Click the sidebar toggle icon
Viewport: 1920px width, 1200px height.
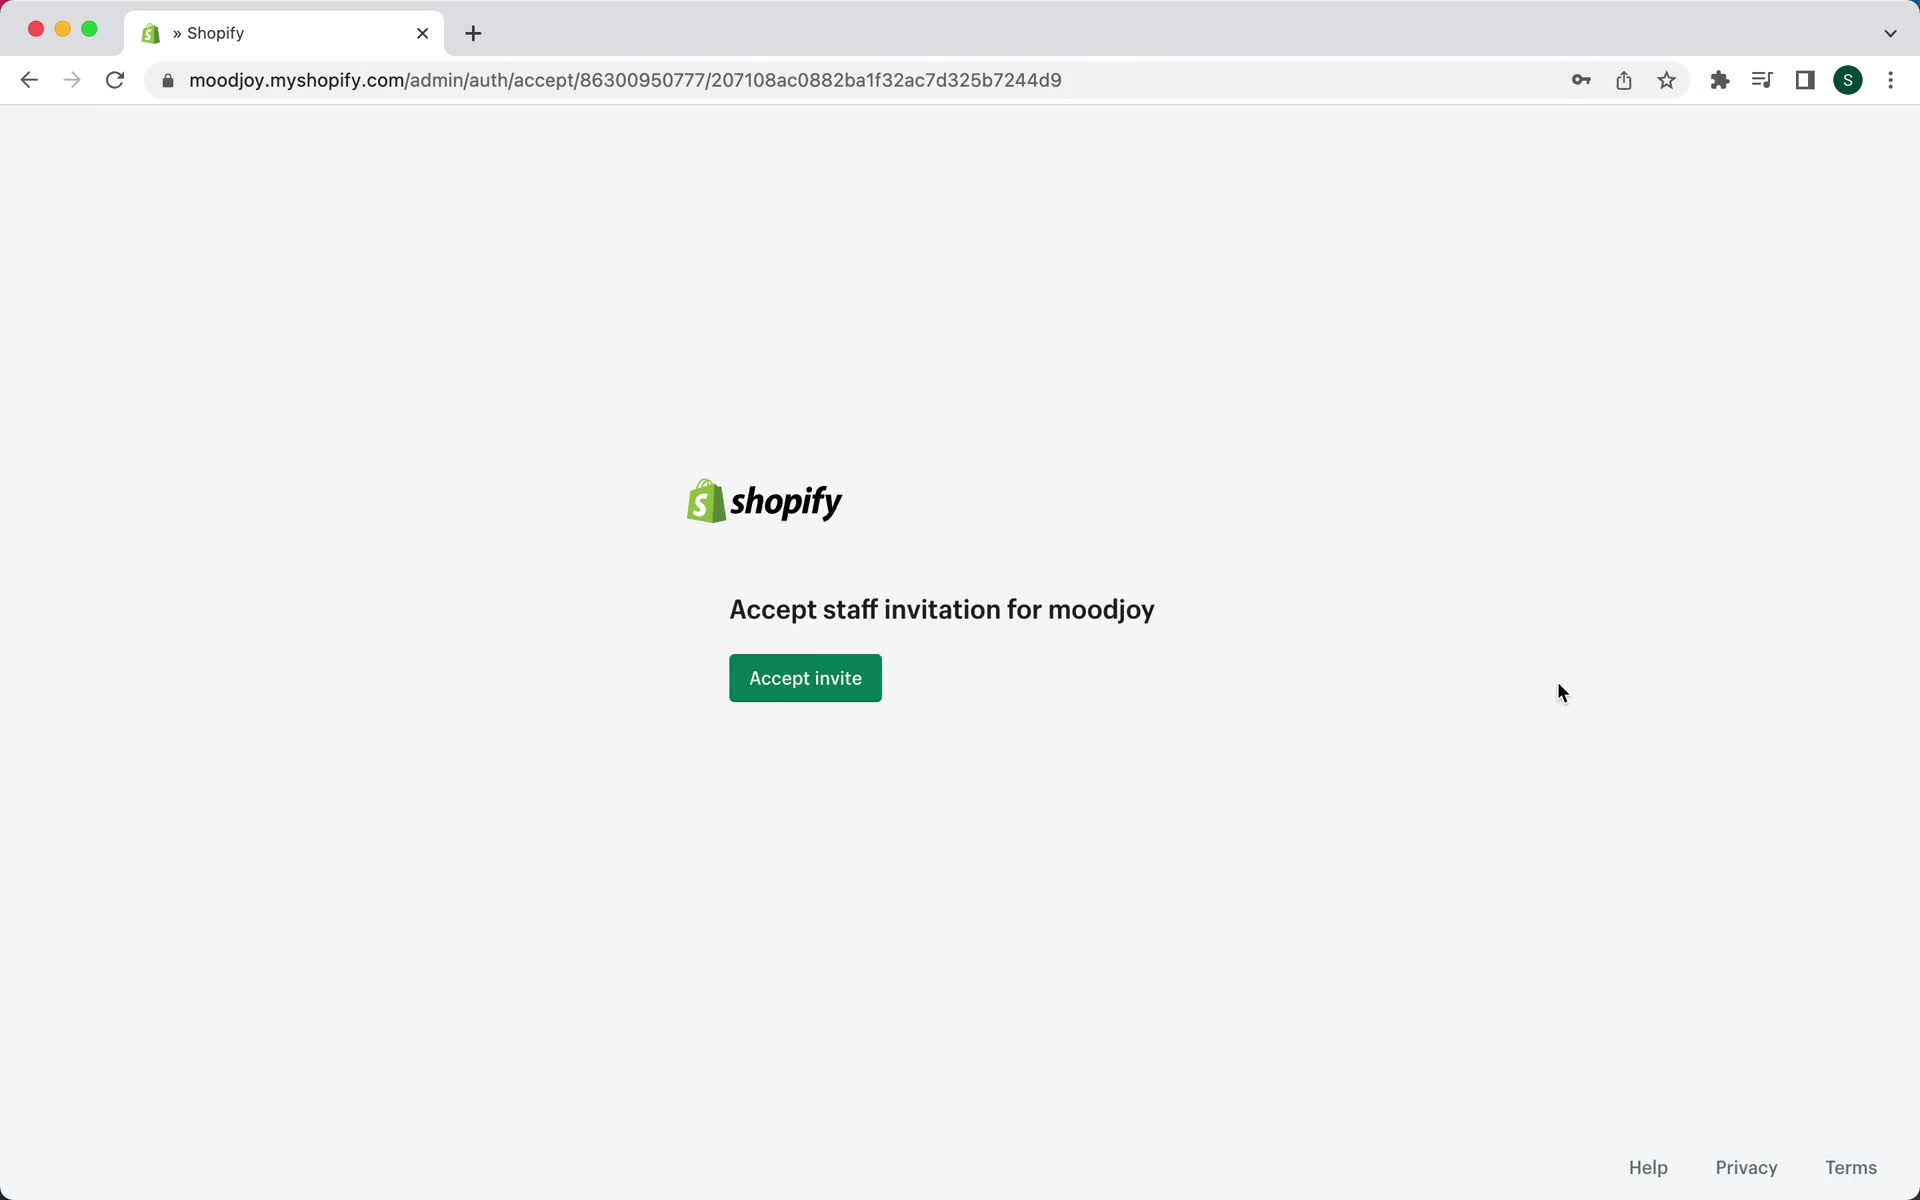[x=1805, y=80]
